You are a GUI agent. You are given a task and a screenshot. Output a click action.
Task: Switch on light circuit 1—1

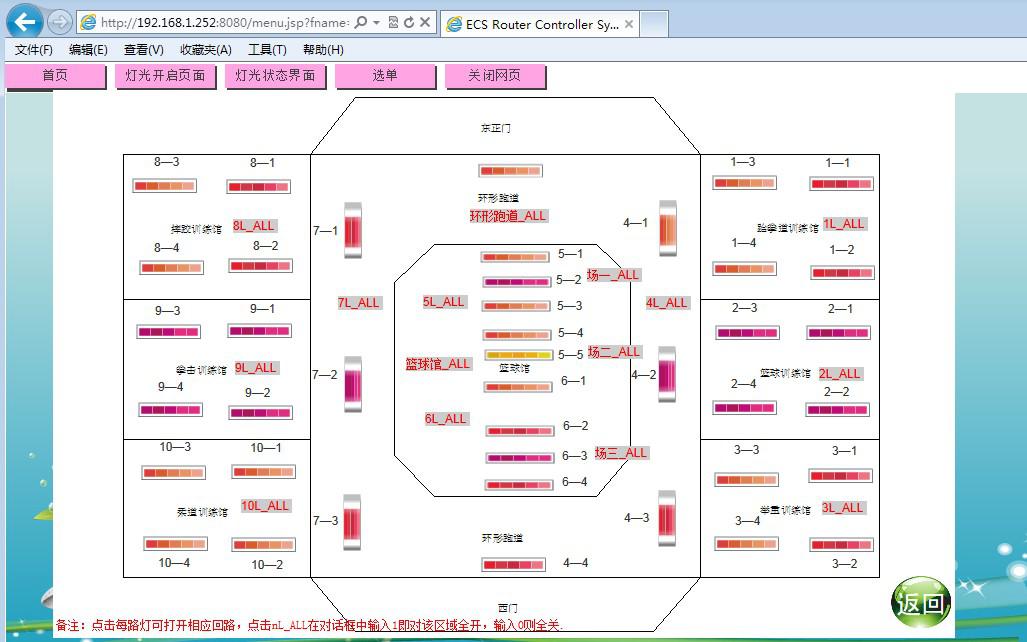841,184
